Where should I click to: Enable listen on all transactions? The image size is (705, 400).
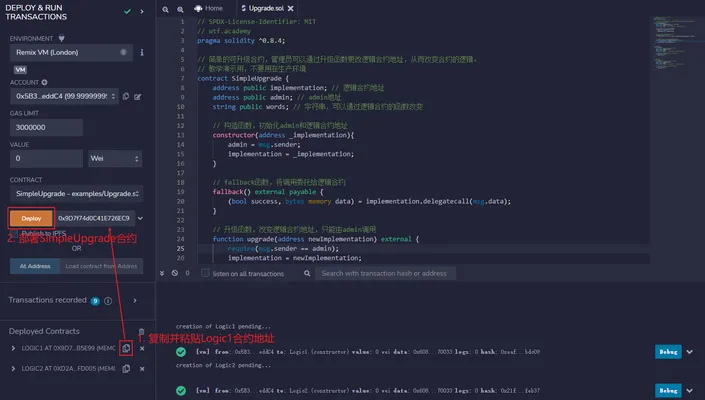[x=205, y=273]
